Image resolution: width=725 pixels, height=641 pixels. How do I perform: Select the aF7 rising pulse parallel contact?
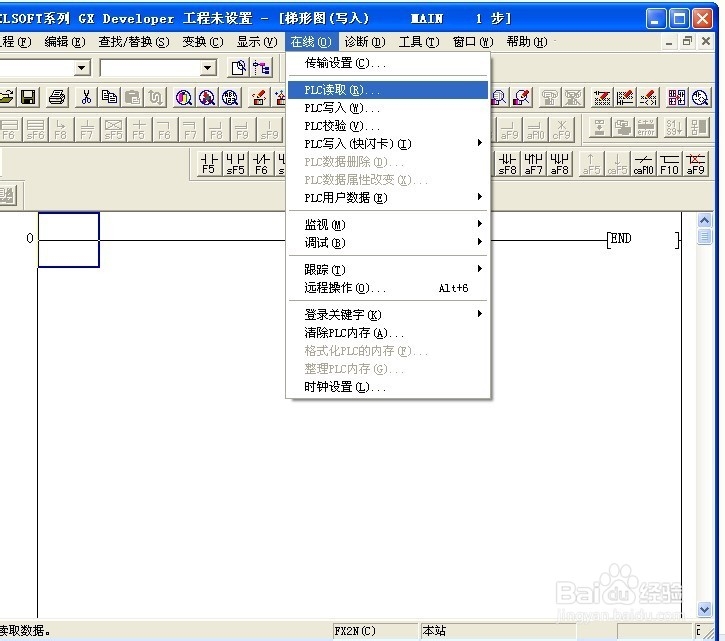pyautogui.click(x=533, y=164)
